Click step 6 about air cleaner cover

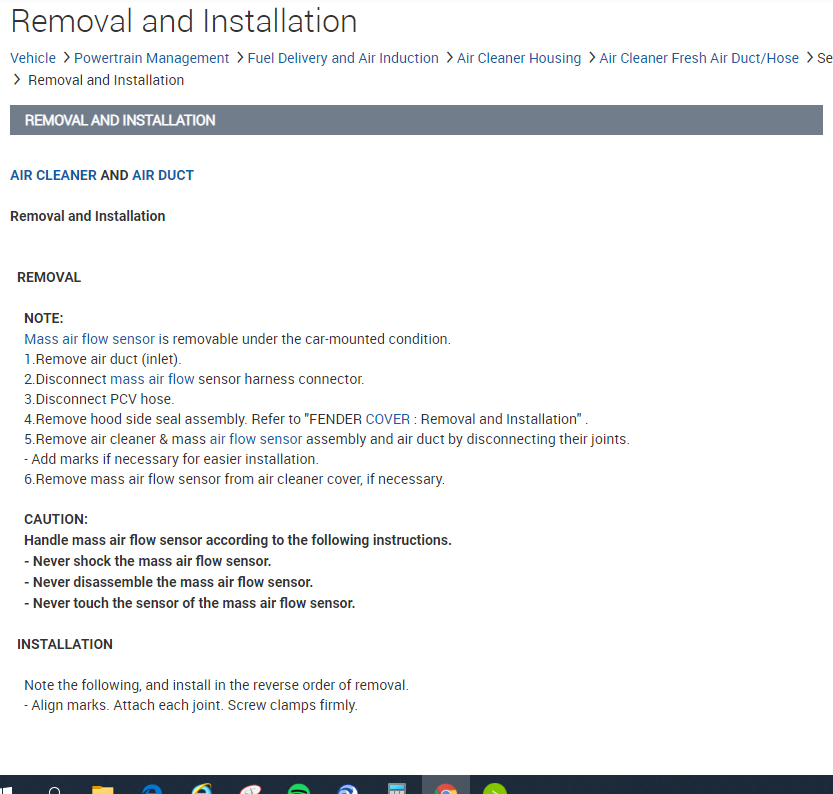(x=234, y=479)
